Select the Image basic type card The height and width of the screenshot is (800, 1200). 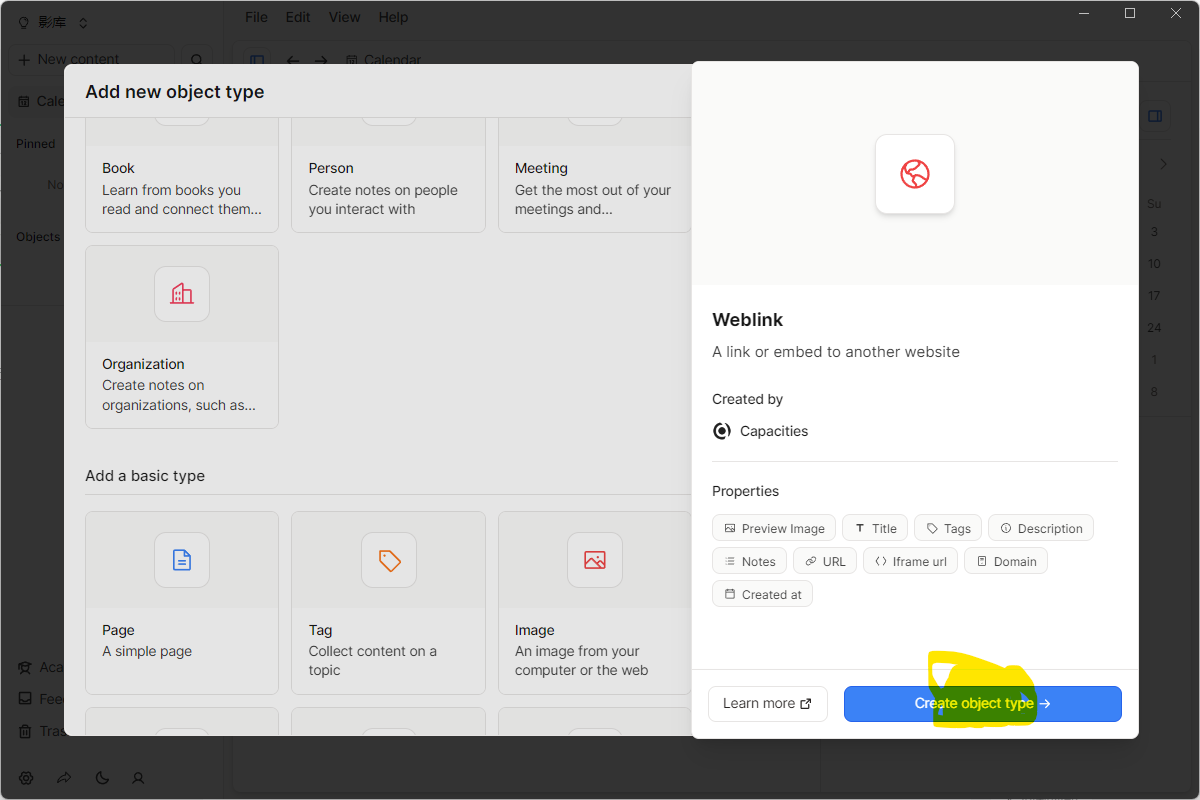click(594, 603)
